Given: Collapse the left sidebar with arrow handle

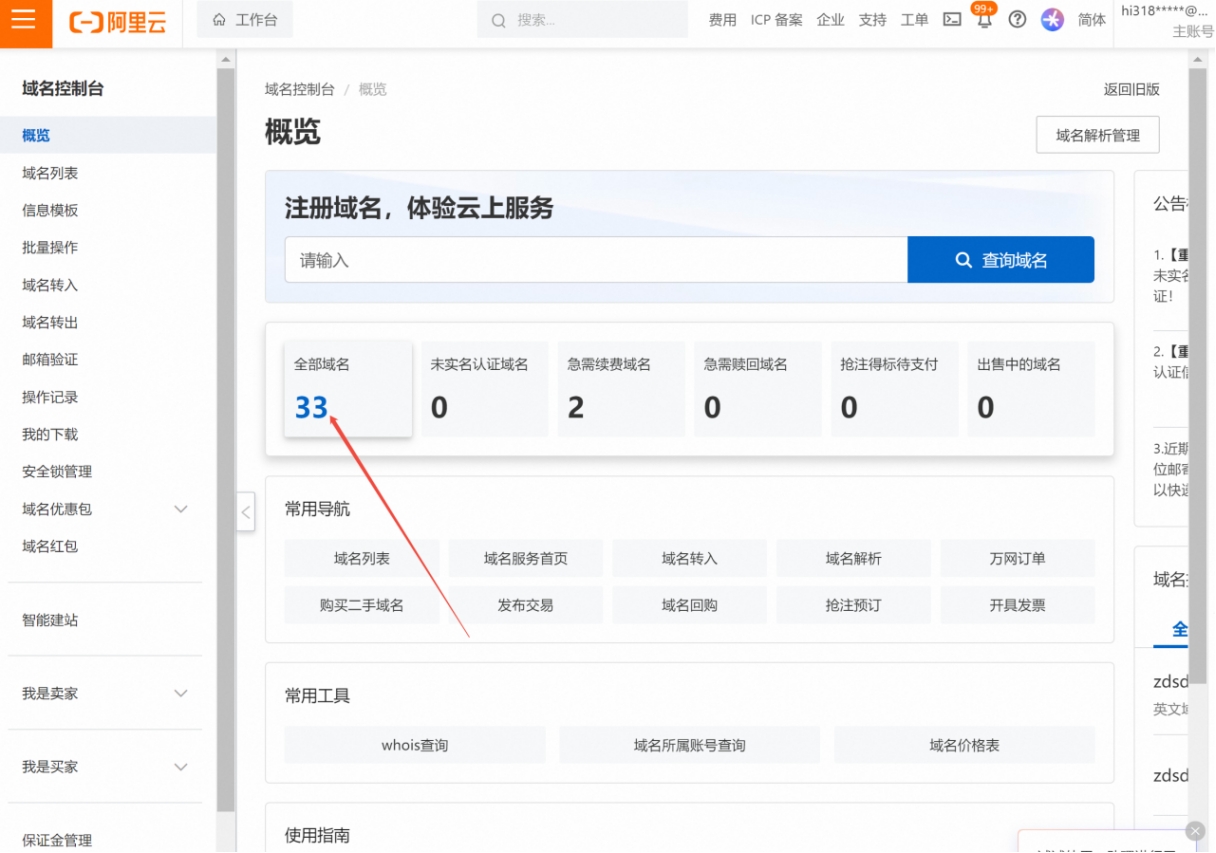Looking at the screenshot, I should coord(246,513).
